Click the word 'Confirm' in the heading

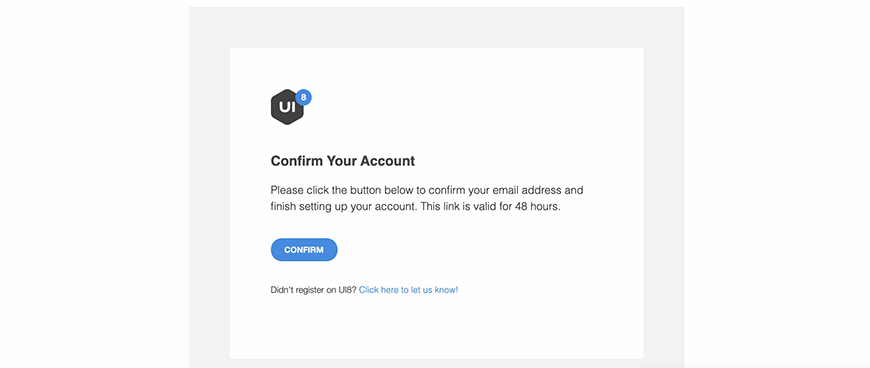point(296,162)
